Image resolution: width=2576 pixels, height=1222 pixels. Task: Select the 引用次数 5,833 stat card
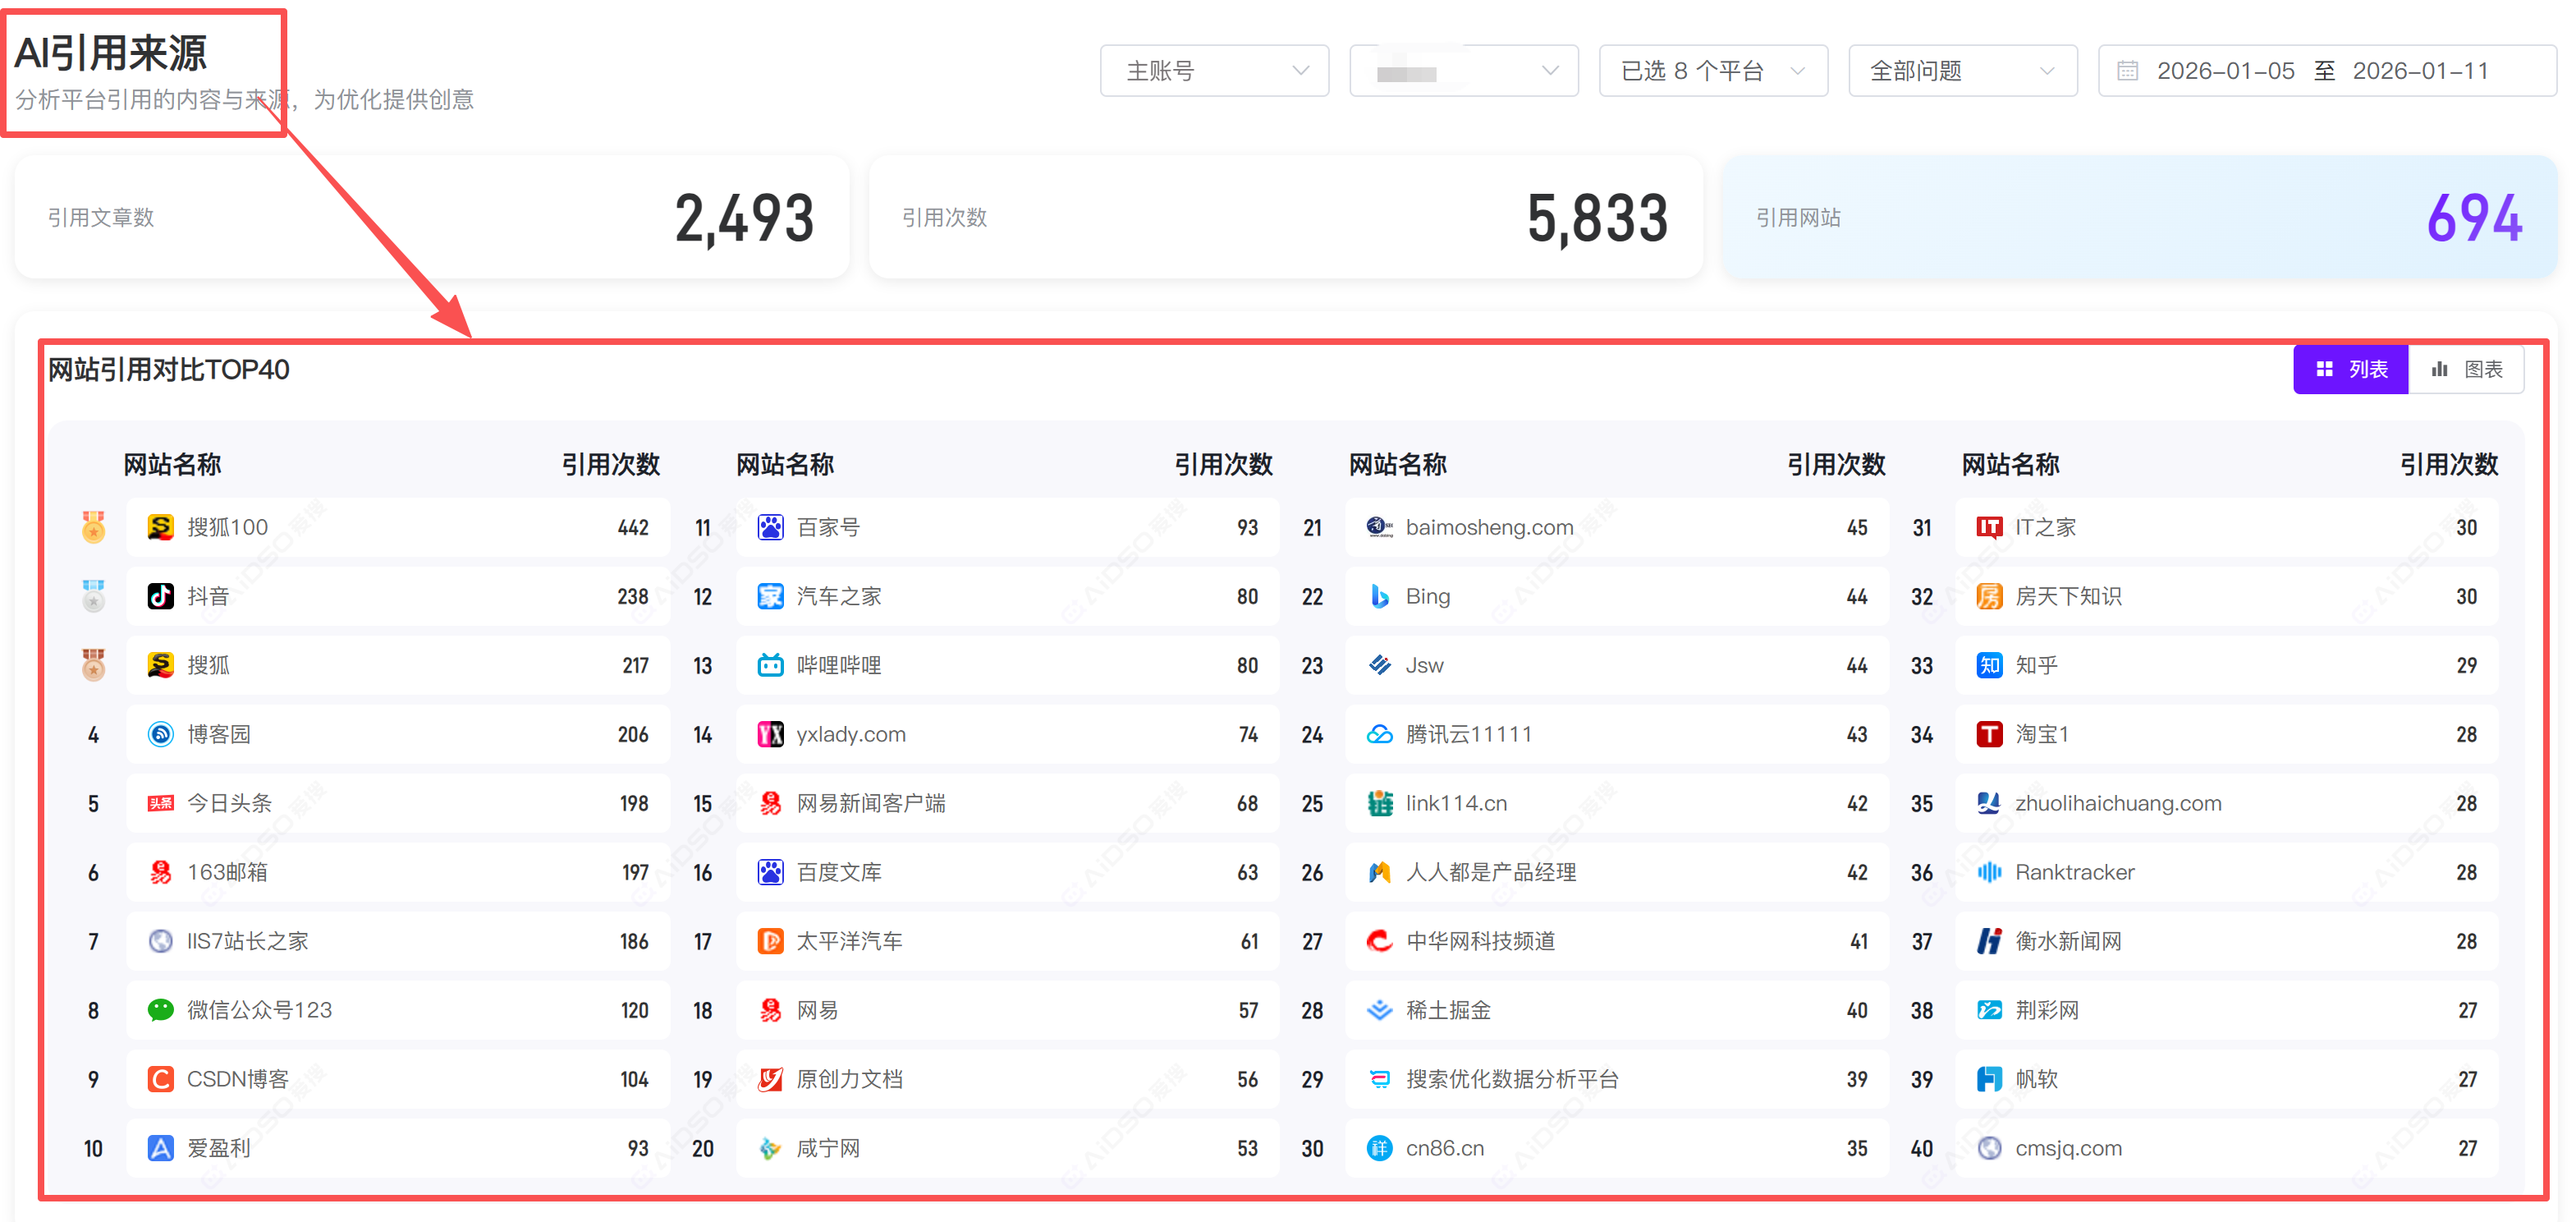1285,217
